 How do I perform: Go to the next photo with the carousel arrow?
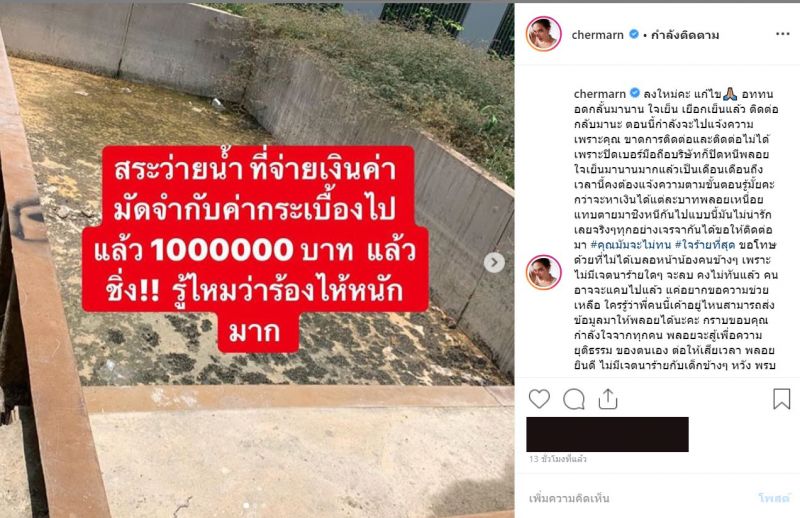coord(494,262)
